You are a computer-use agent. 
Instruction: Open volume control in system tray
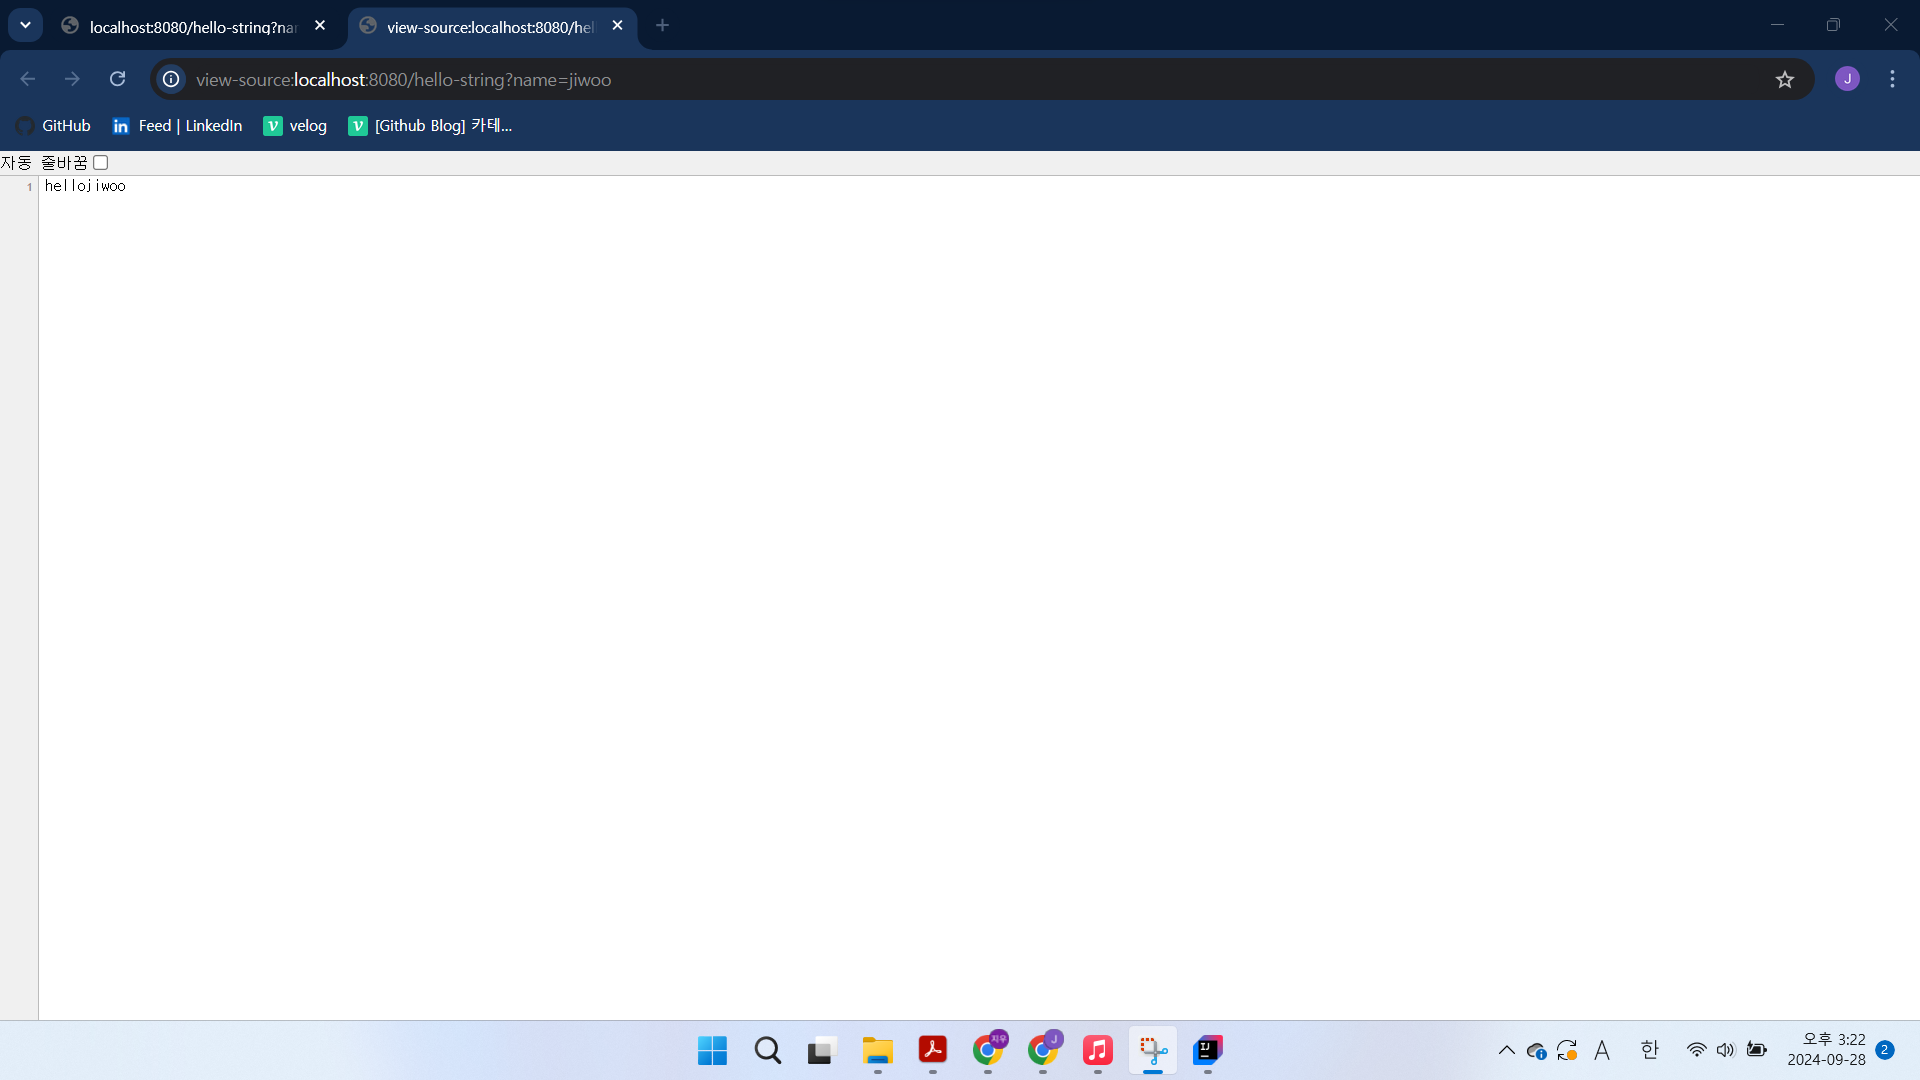(1725, 1050)
